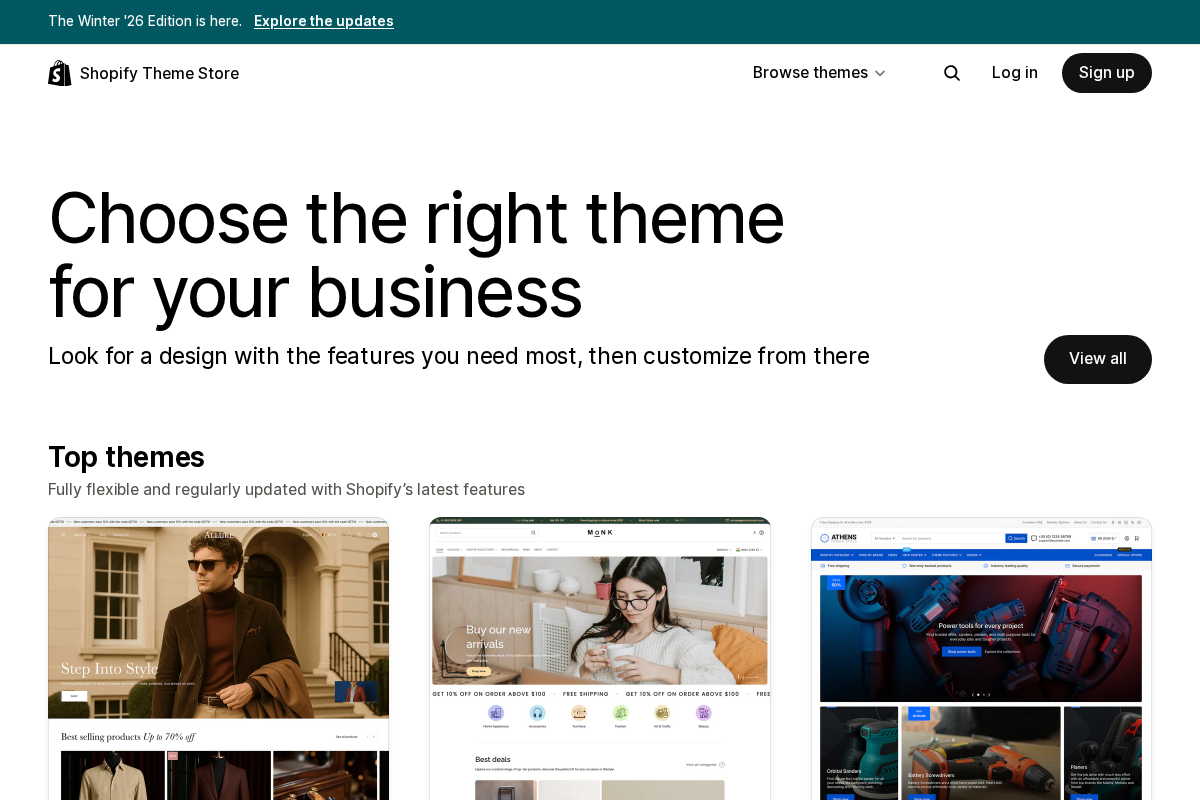
Task: Select the Fashion category icon in Monk theme
Action: [620, 712]
